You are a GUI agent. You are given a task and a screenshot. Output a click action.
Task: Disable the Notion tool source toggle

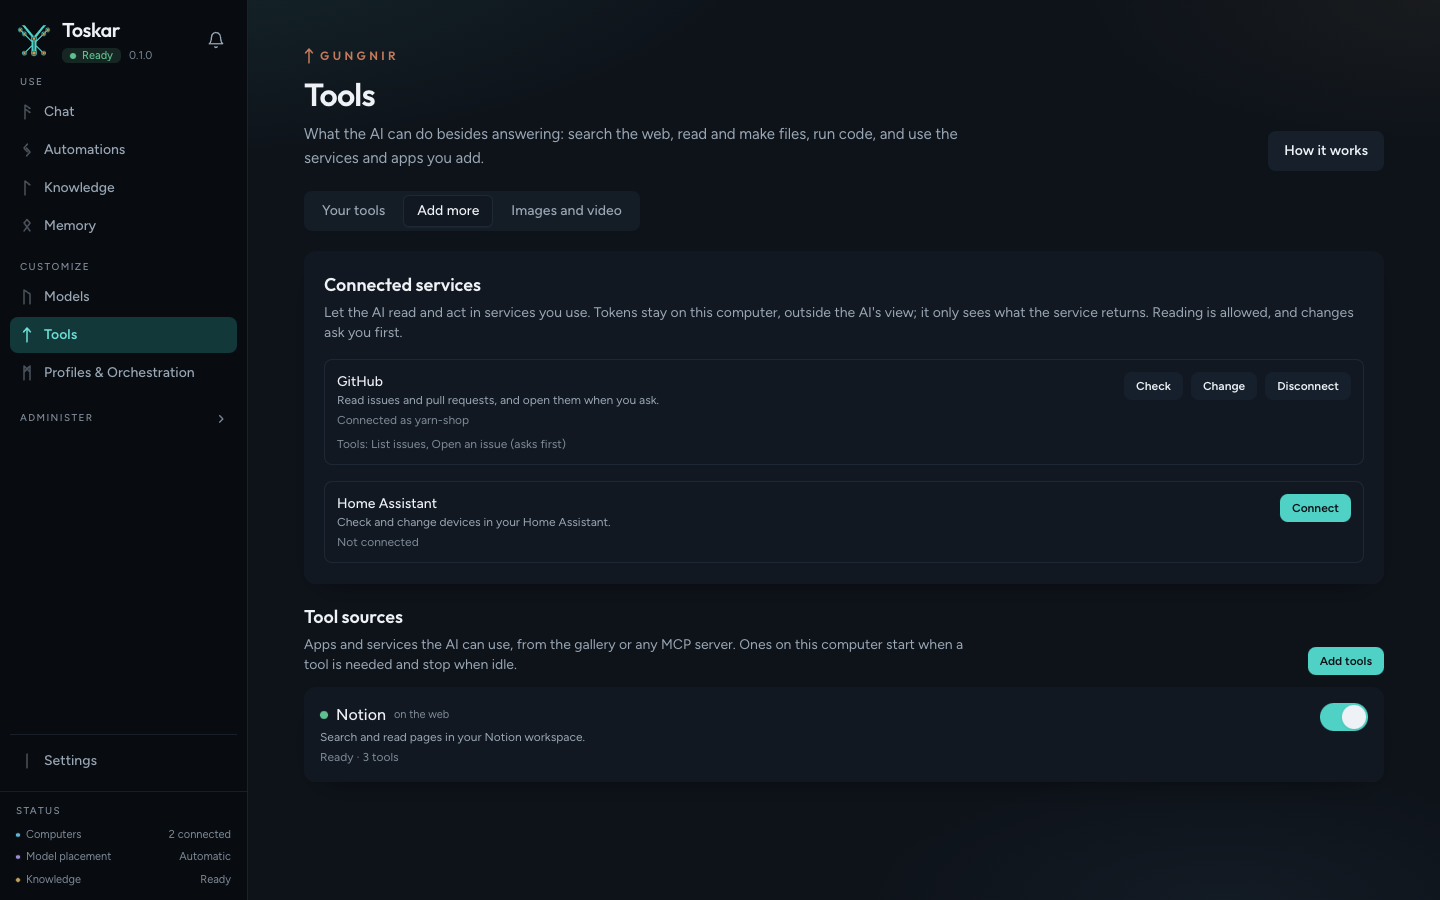(1344, 717)
